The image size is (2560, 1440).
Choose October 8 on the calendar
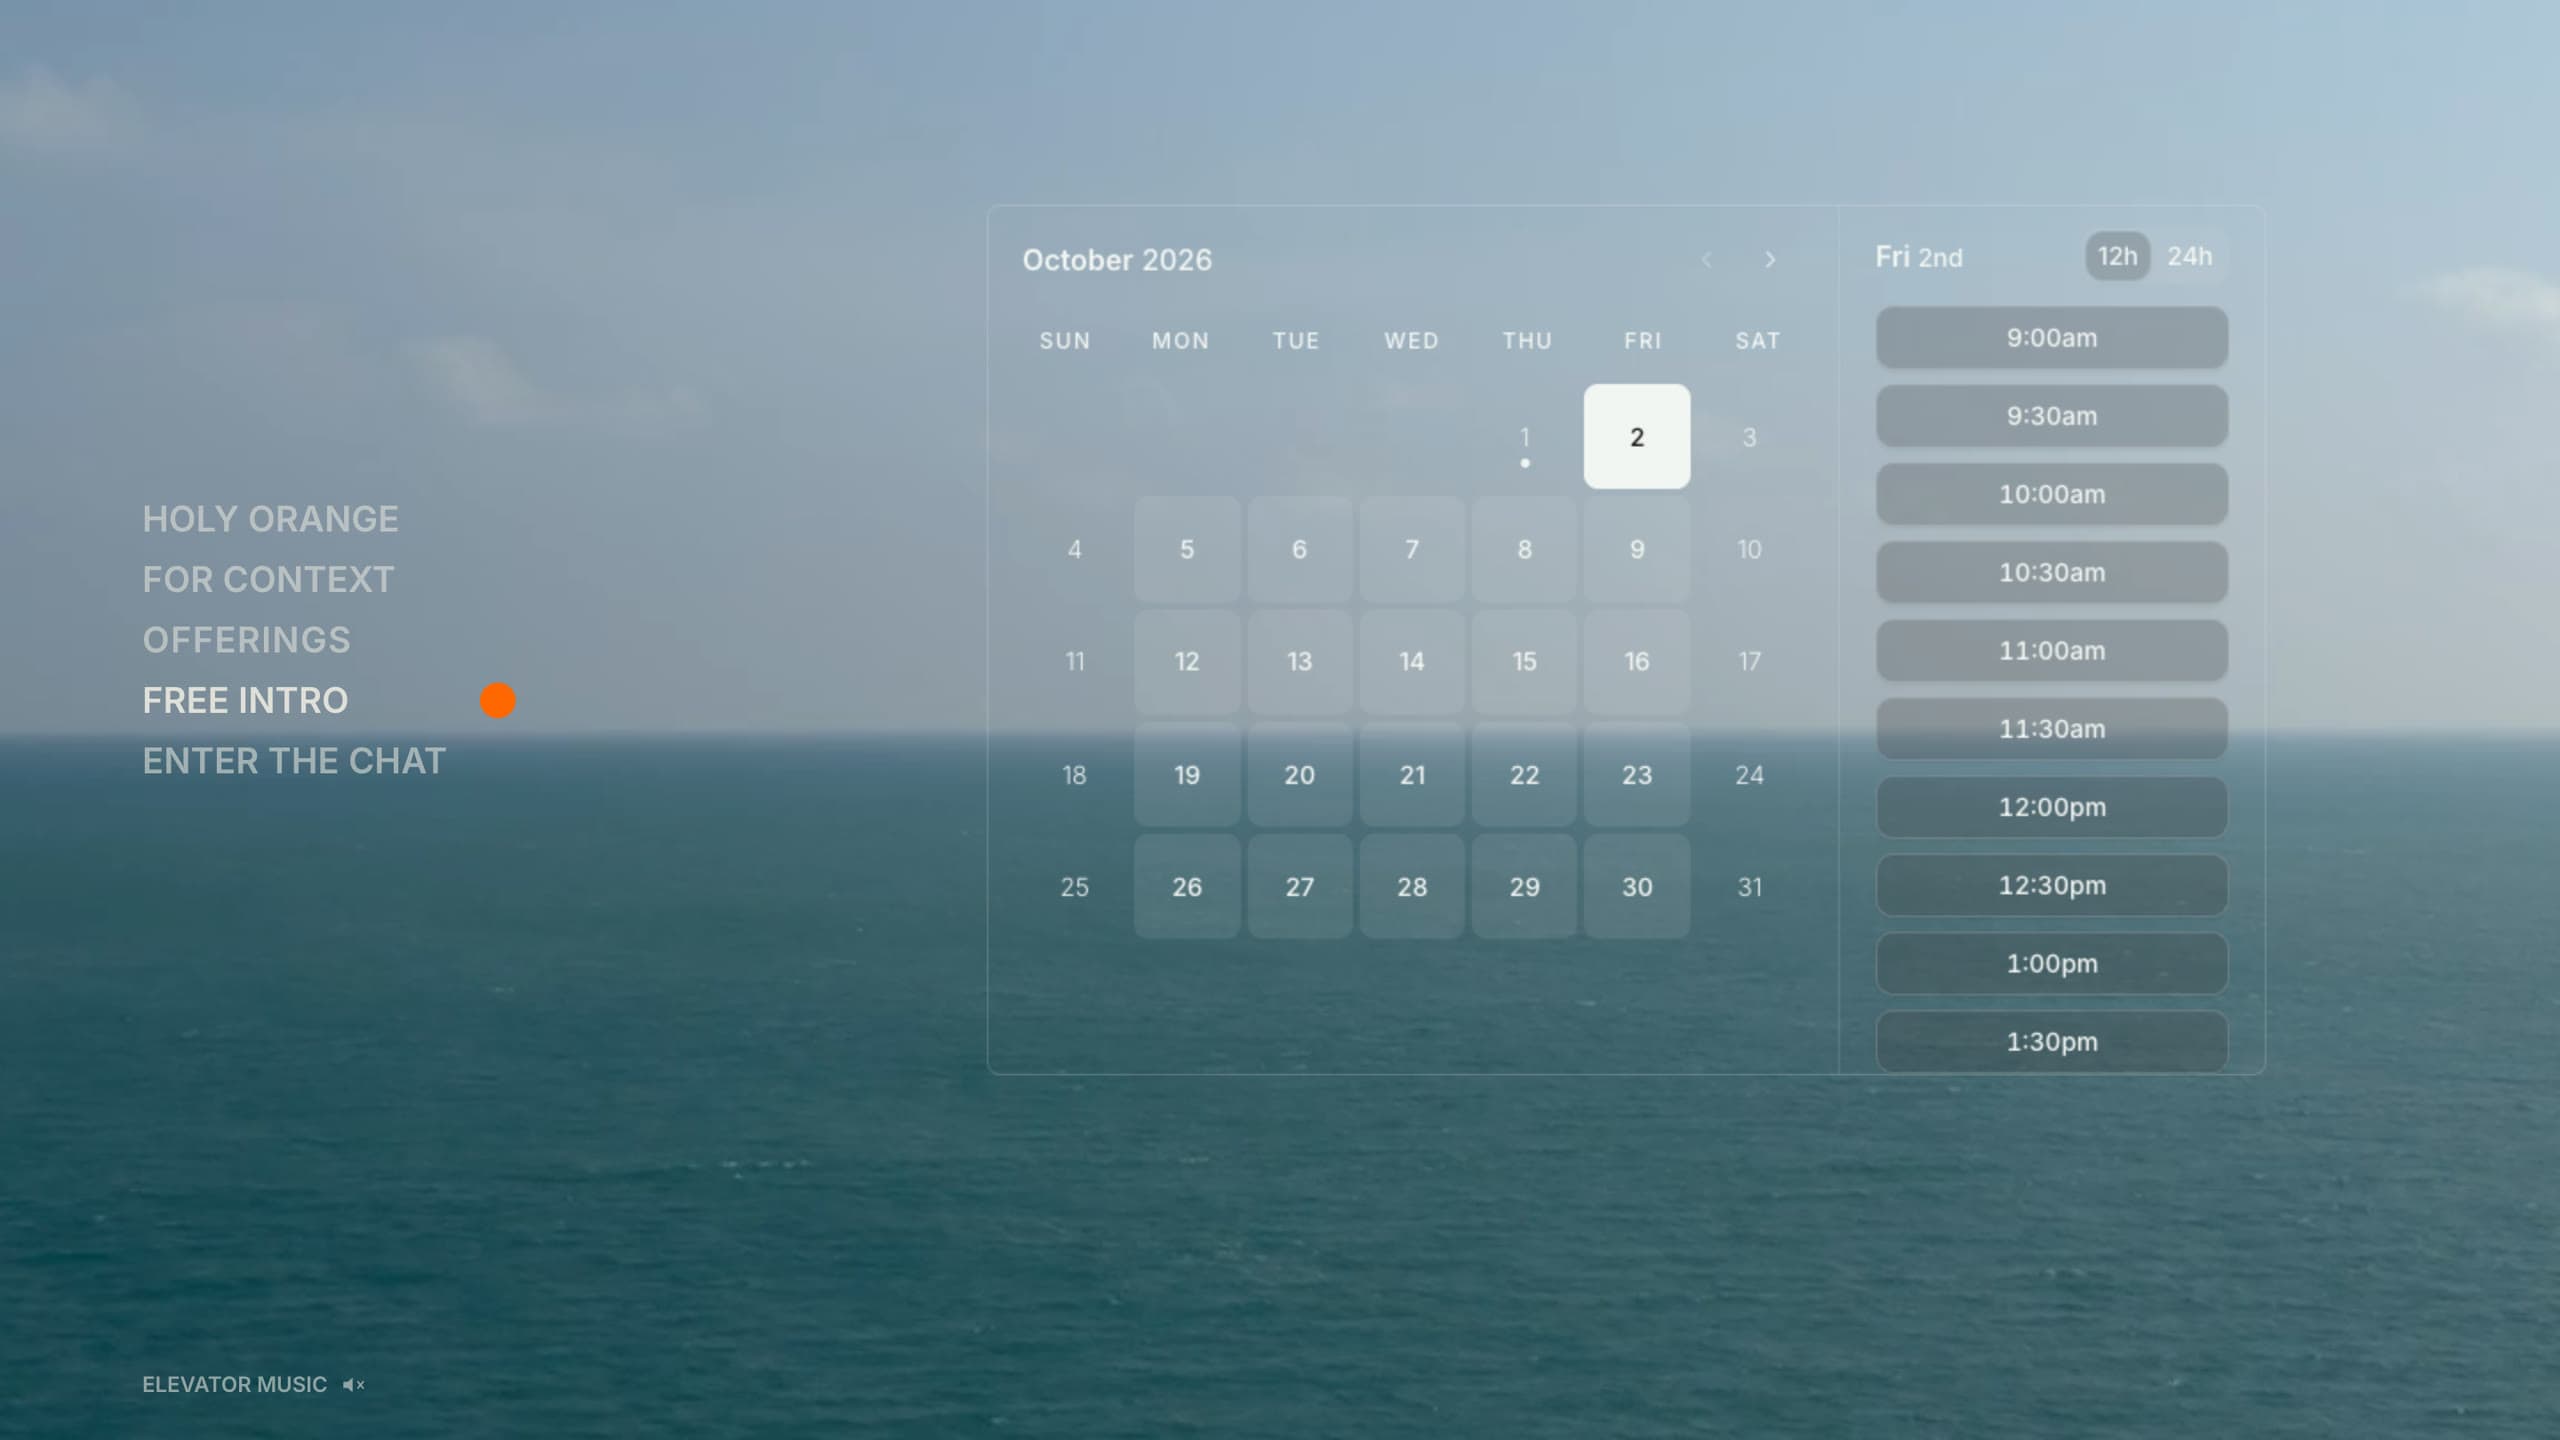pos(1524,549)
